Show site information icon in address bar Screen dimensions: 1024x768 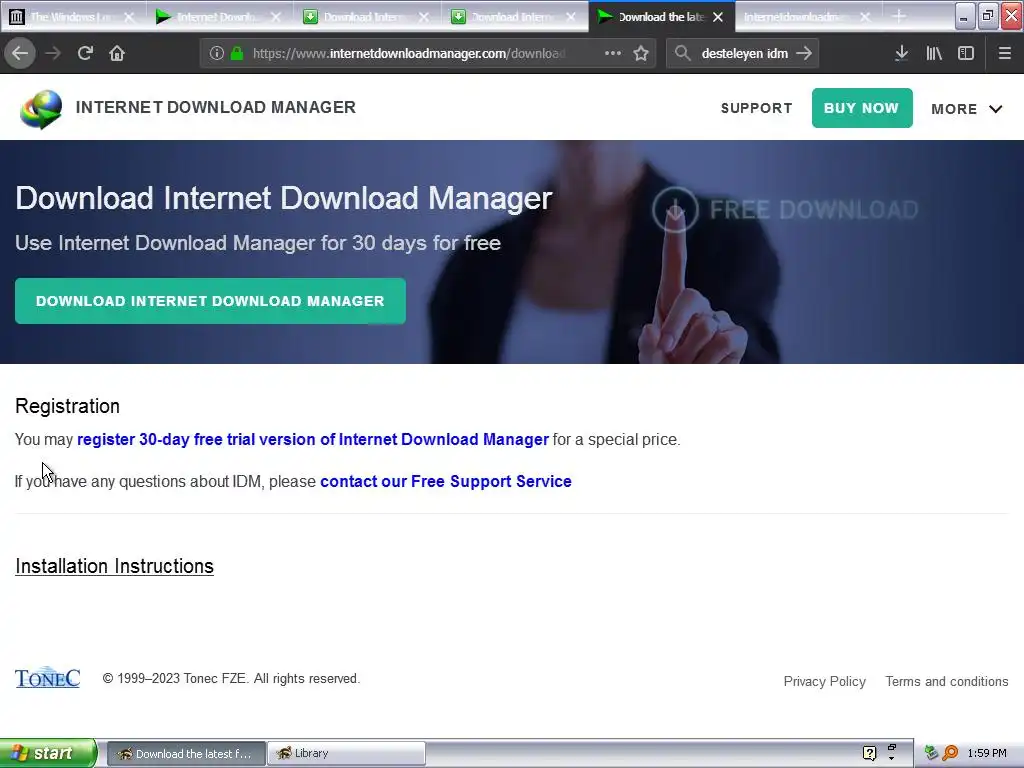(x=217, y=54)
